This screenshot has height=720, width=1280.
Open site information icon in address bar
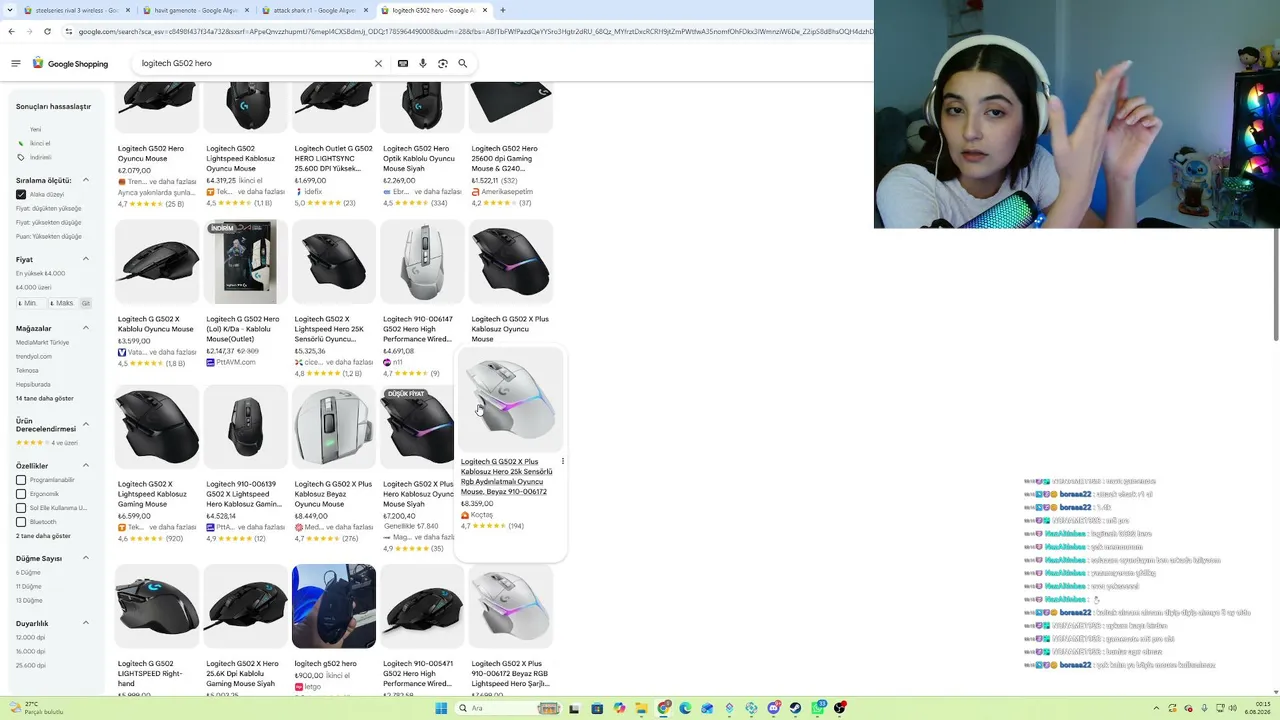tap(69, 31)
